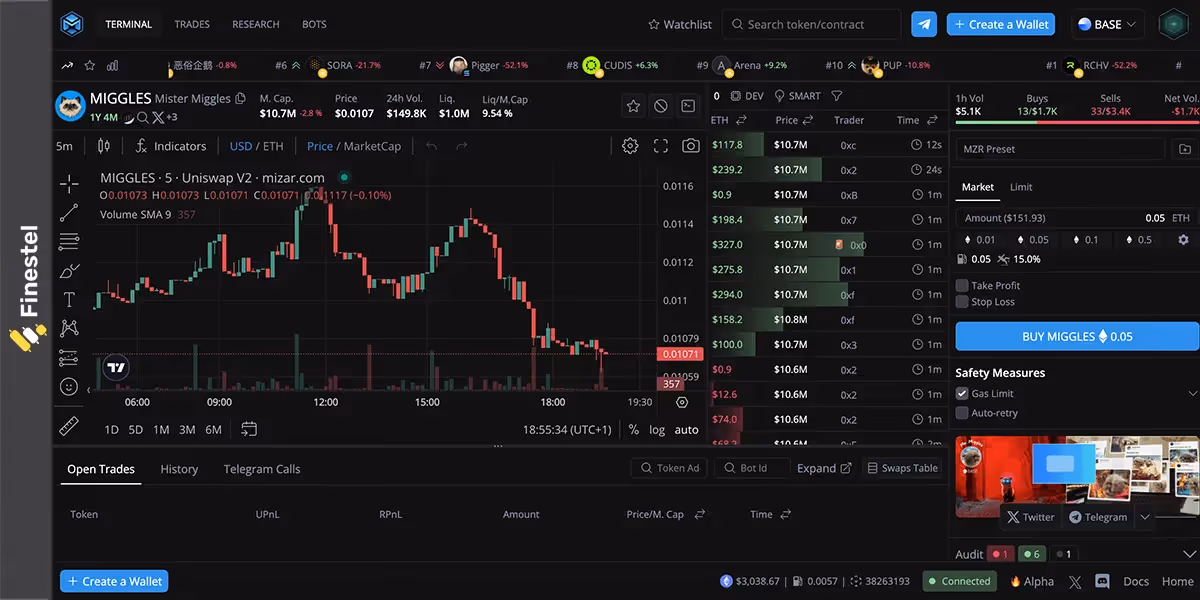Click Create a Wallet in the header

point(1000,24)
